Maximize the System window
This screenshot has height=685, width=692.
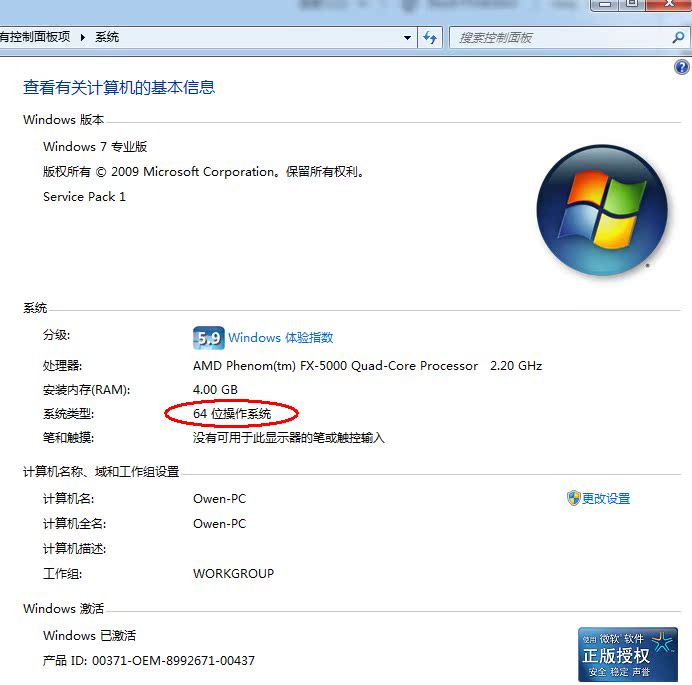coord(632,4)
